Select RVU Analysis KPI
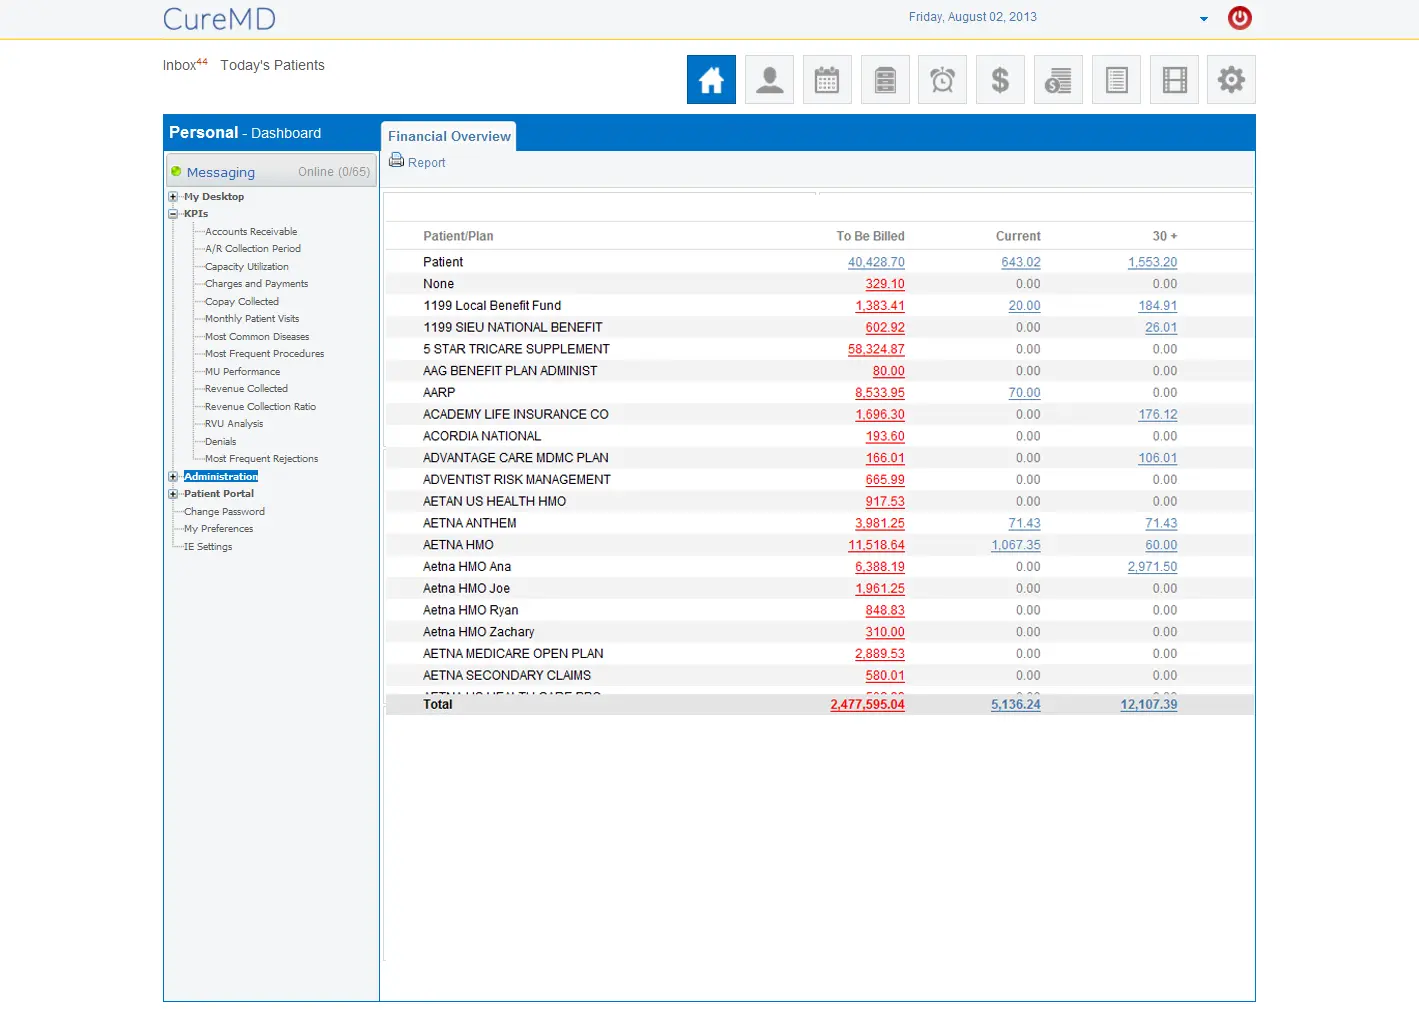The image size is (1419, 1023). 234,424
